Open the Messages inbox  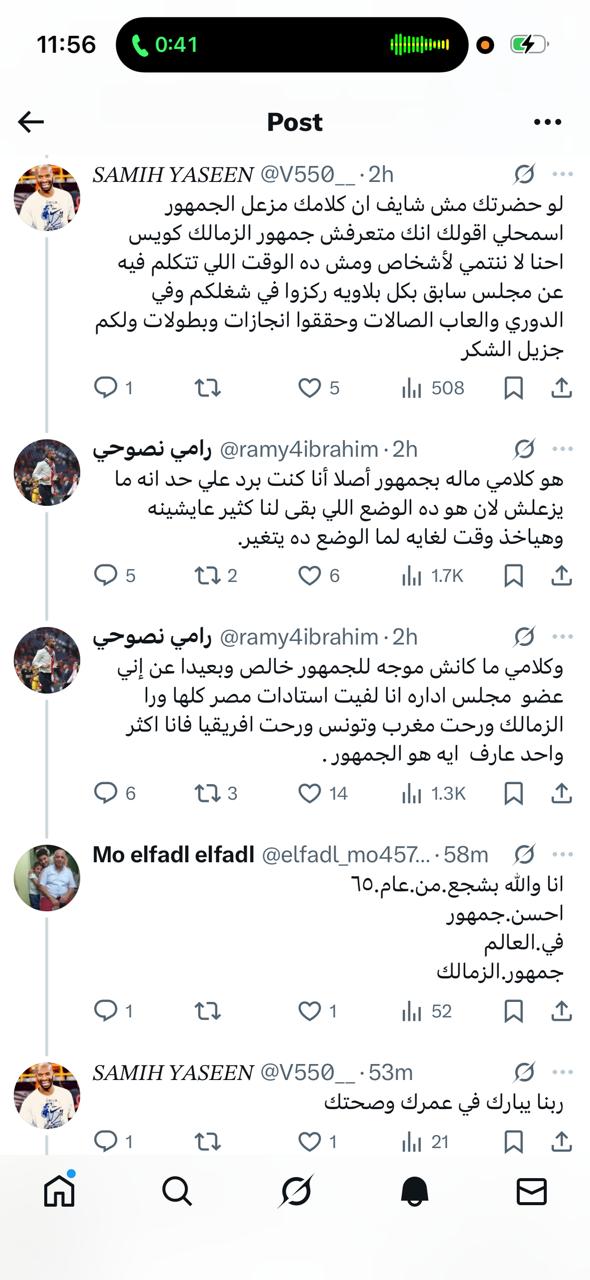(531, 1190)
